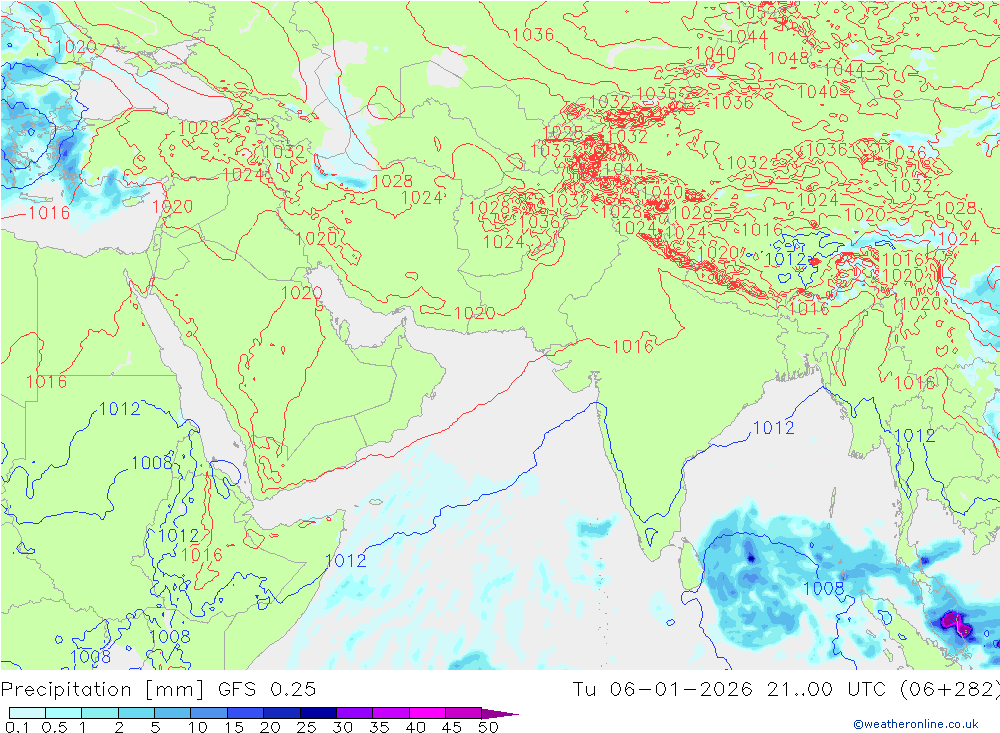Choose the 10–15 mm blue legend swatch
Viewport: 1000px width, 733px height.
[x=209, y=713]
